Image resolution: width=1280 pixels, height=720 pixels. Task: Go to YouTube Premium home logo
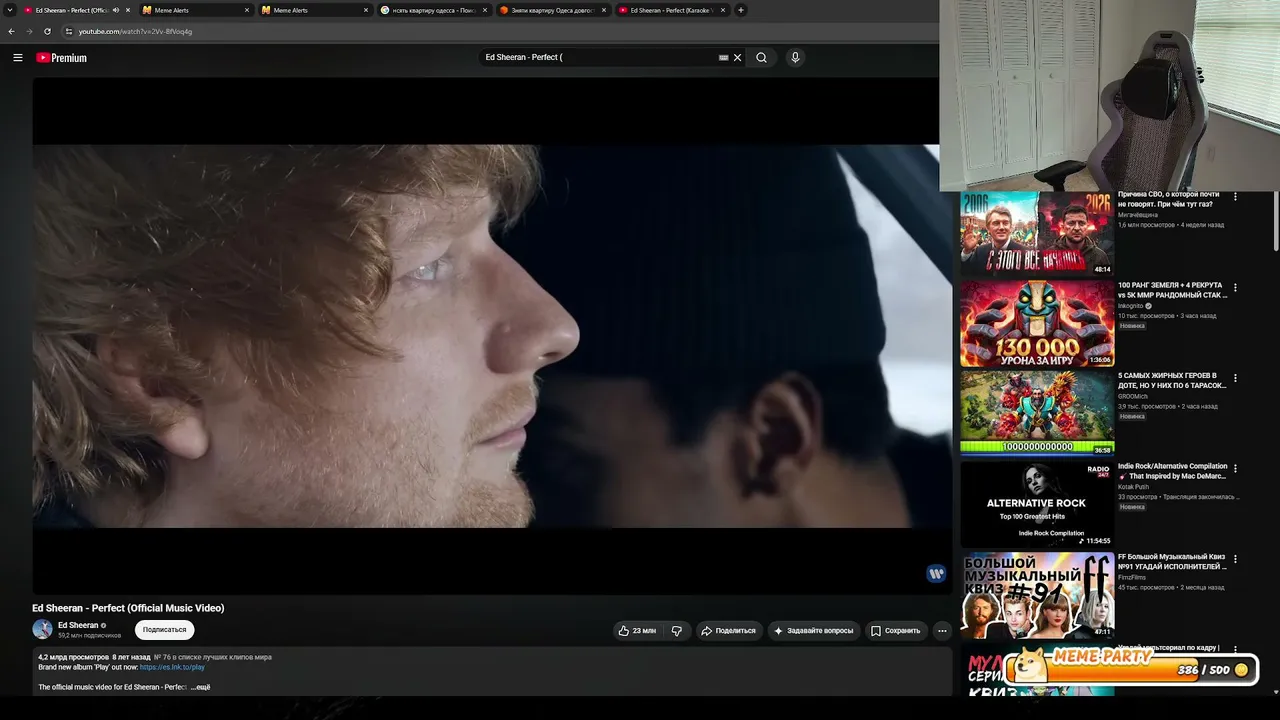pos(62,58)
